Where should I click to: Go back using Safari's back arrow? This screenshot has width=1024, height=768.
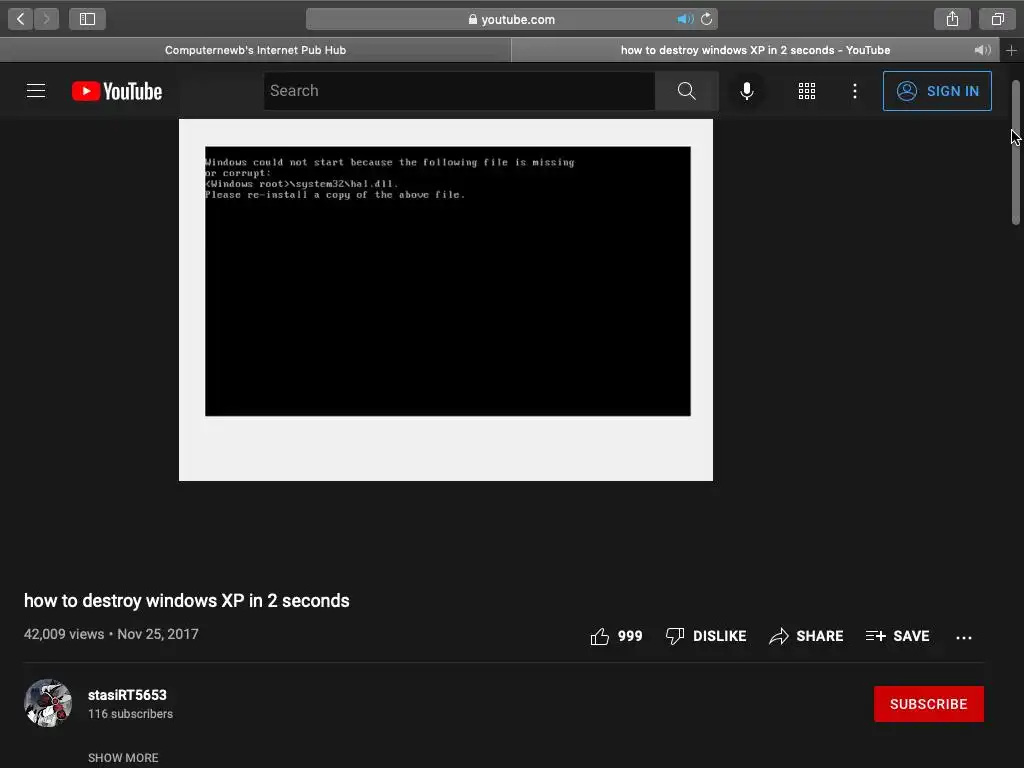(20, 19)
